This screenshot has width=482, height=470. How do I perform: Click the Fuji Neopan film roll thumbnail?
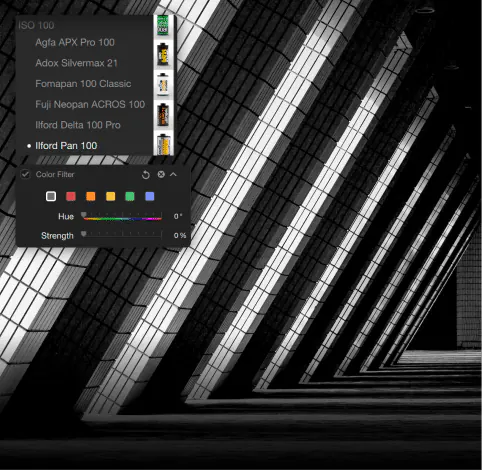(x=163, y=114)
